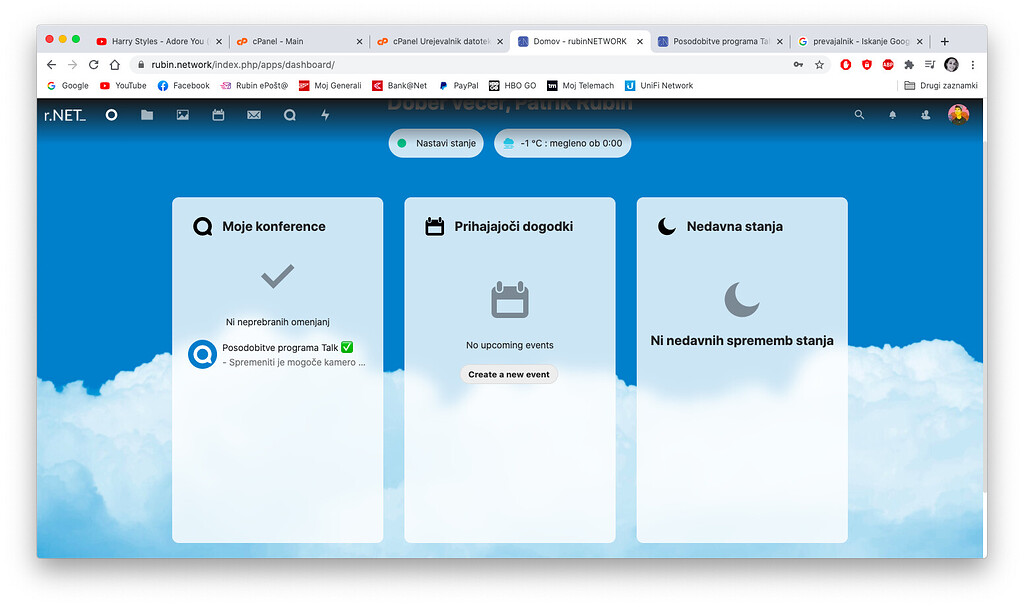Open the Photos app in the top bar

[182, 115]
